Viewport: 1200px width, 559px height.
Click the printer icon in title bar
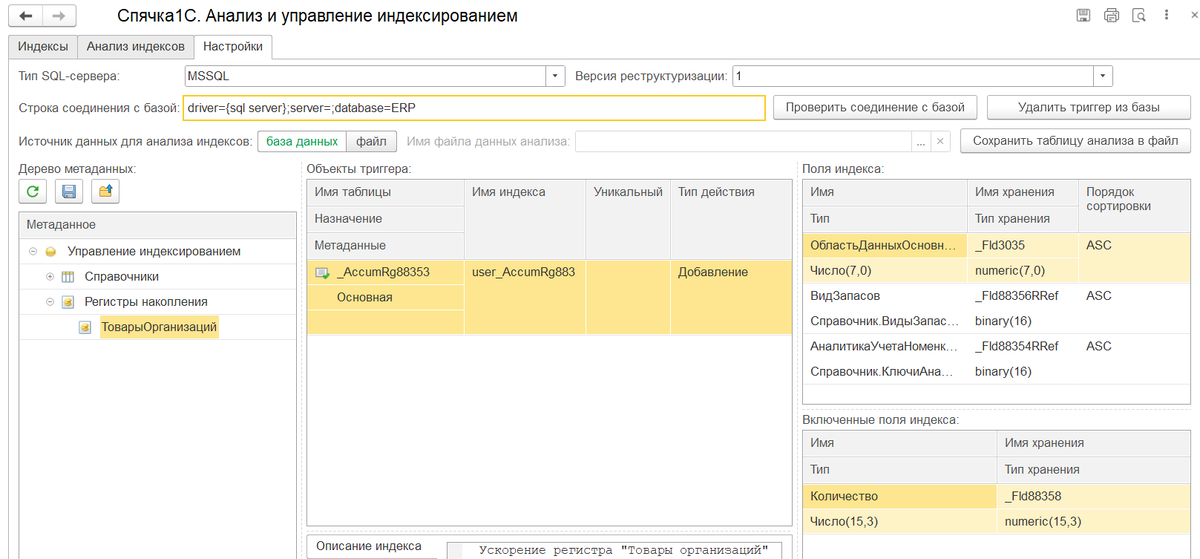(x=1111, y=16)
